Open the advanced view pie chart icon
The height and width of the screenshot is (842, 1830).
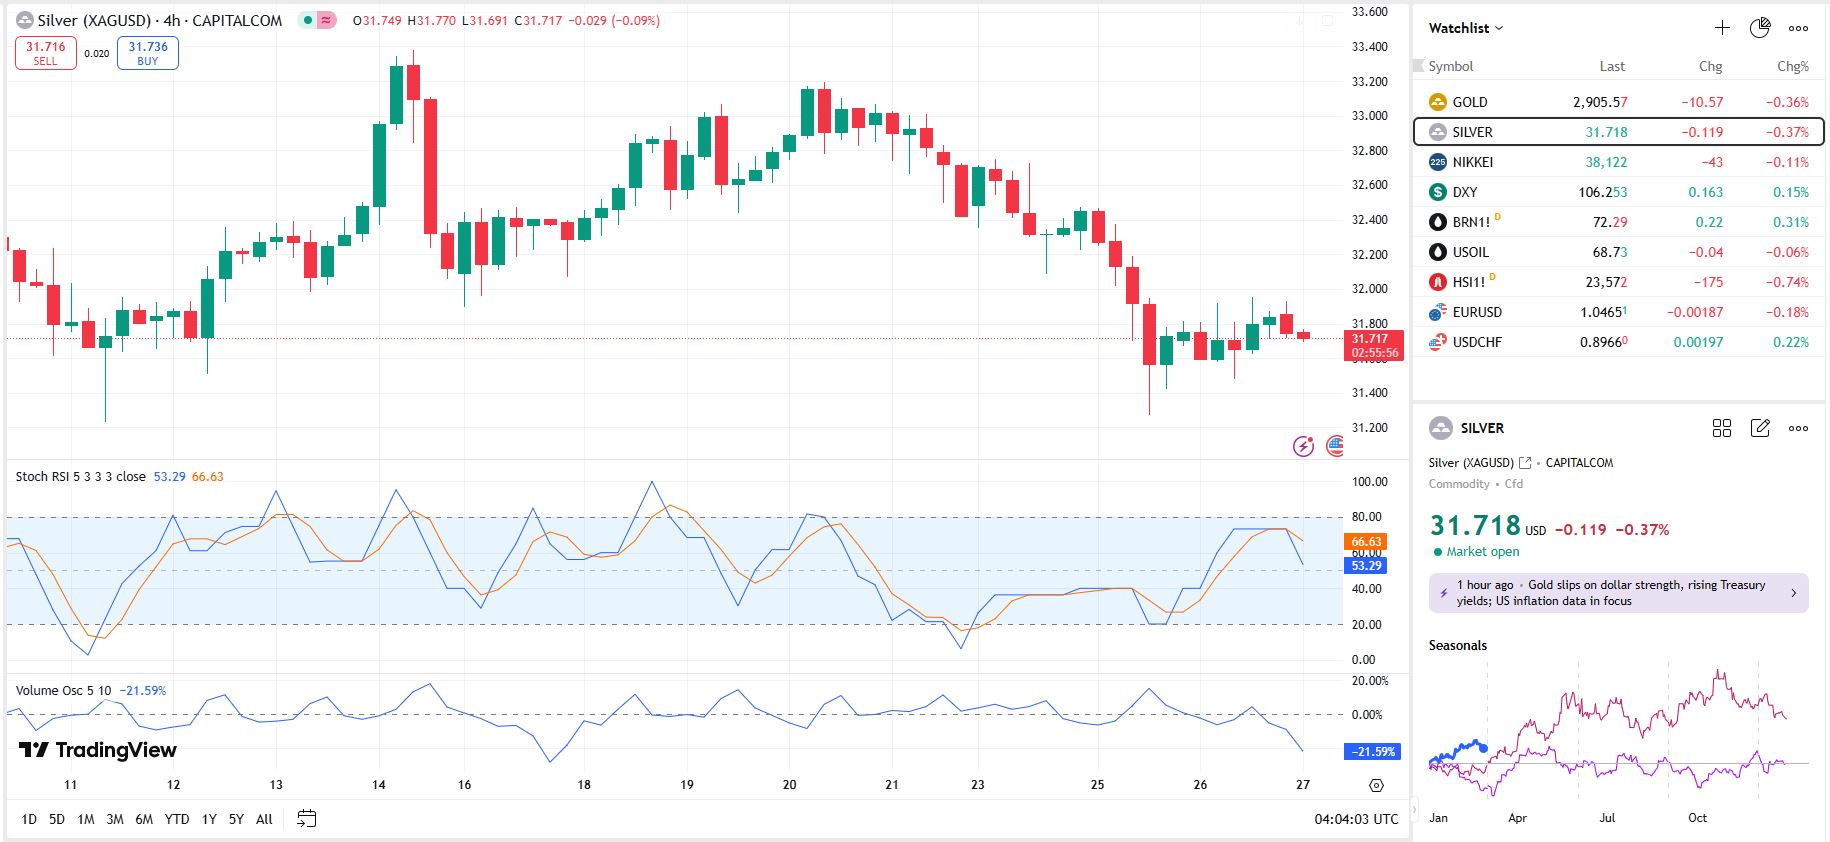(x=1760, y=28)
